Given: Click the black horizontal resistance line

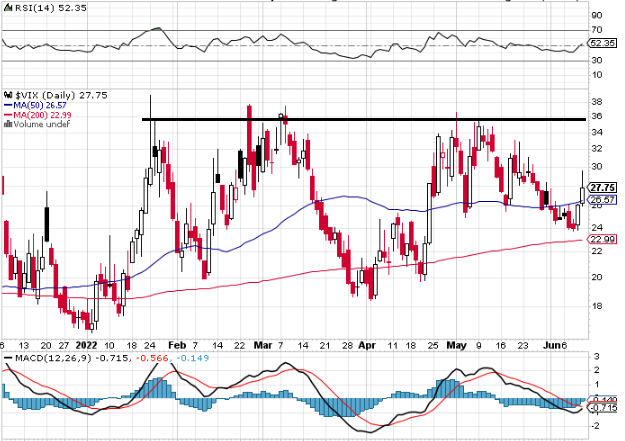Looking at the screenshot, I should (364, 119).
